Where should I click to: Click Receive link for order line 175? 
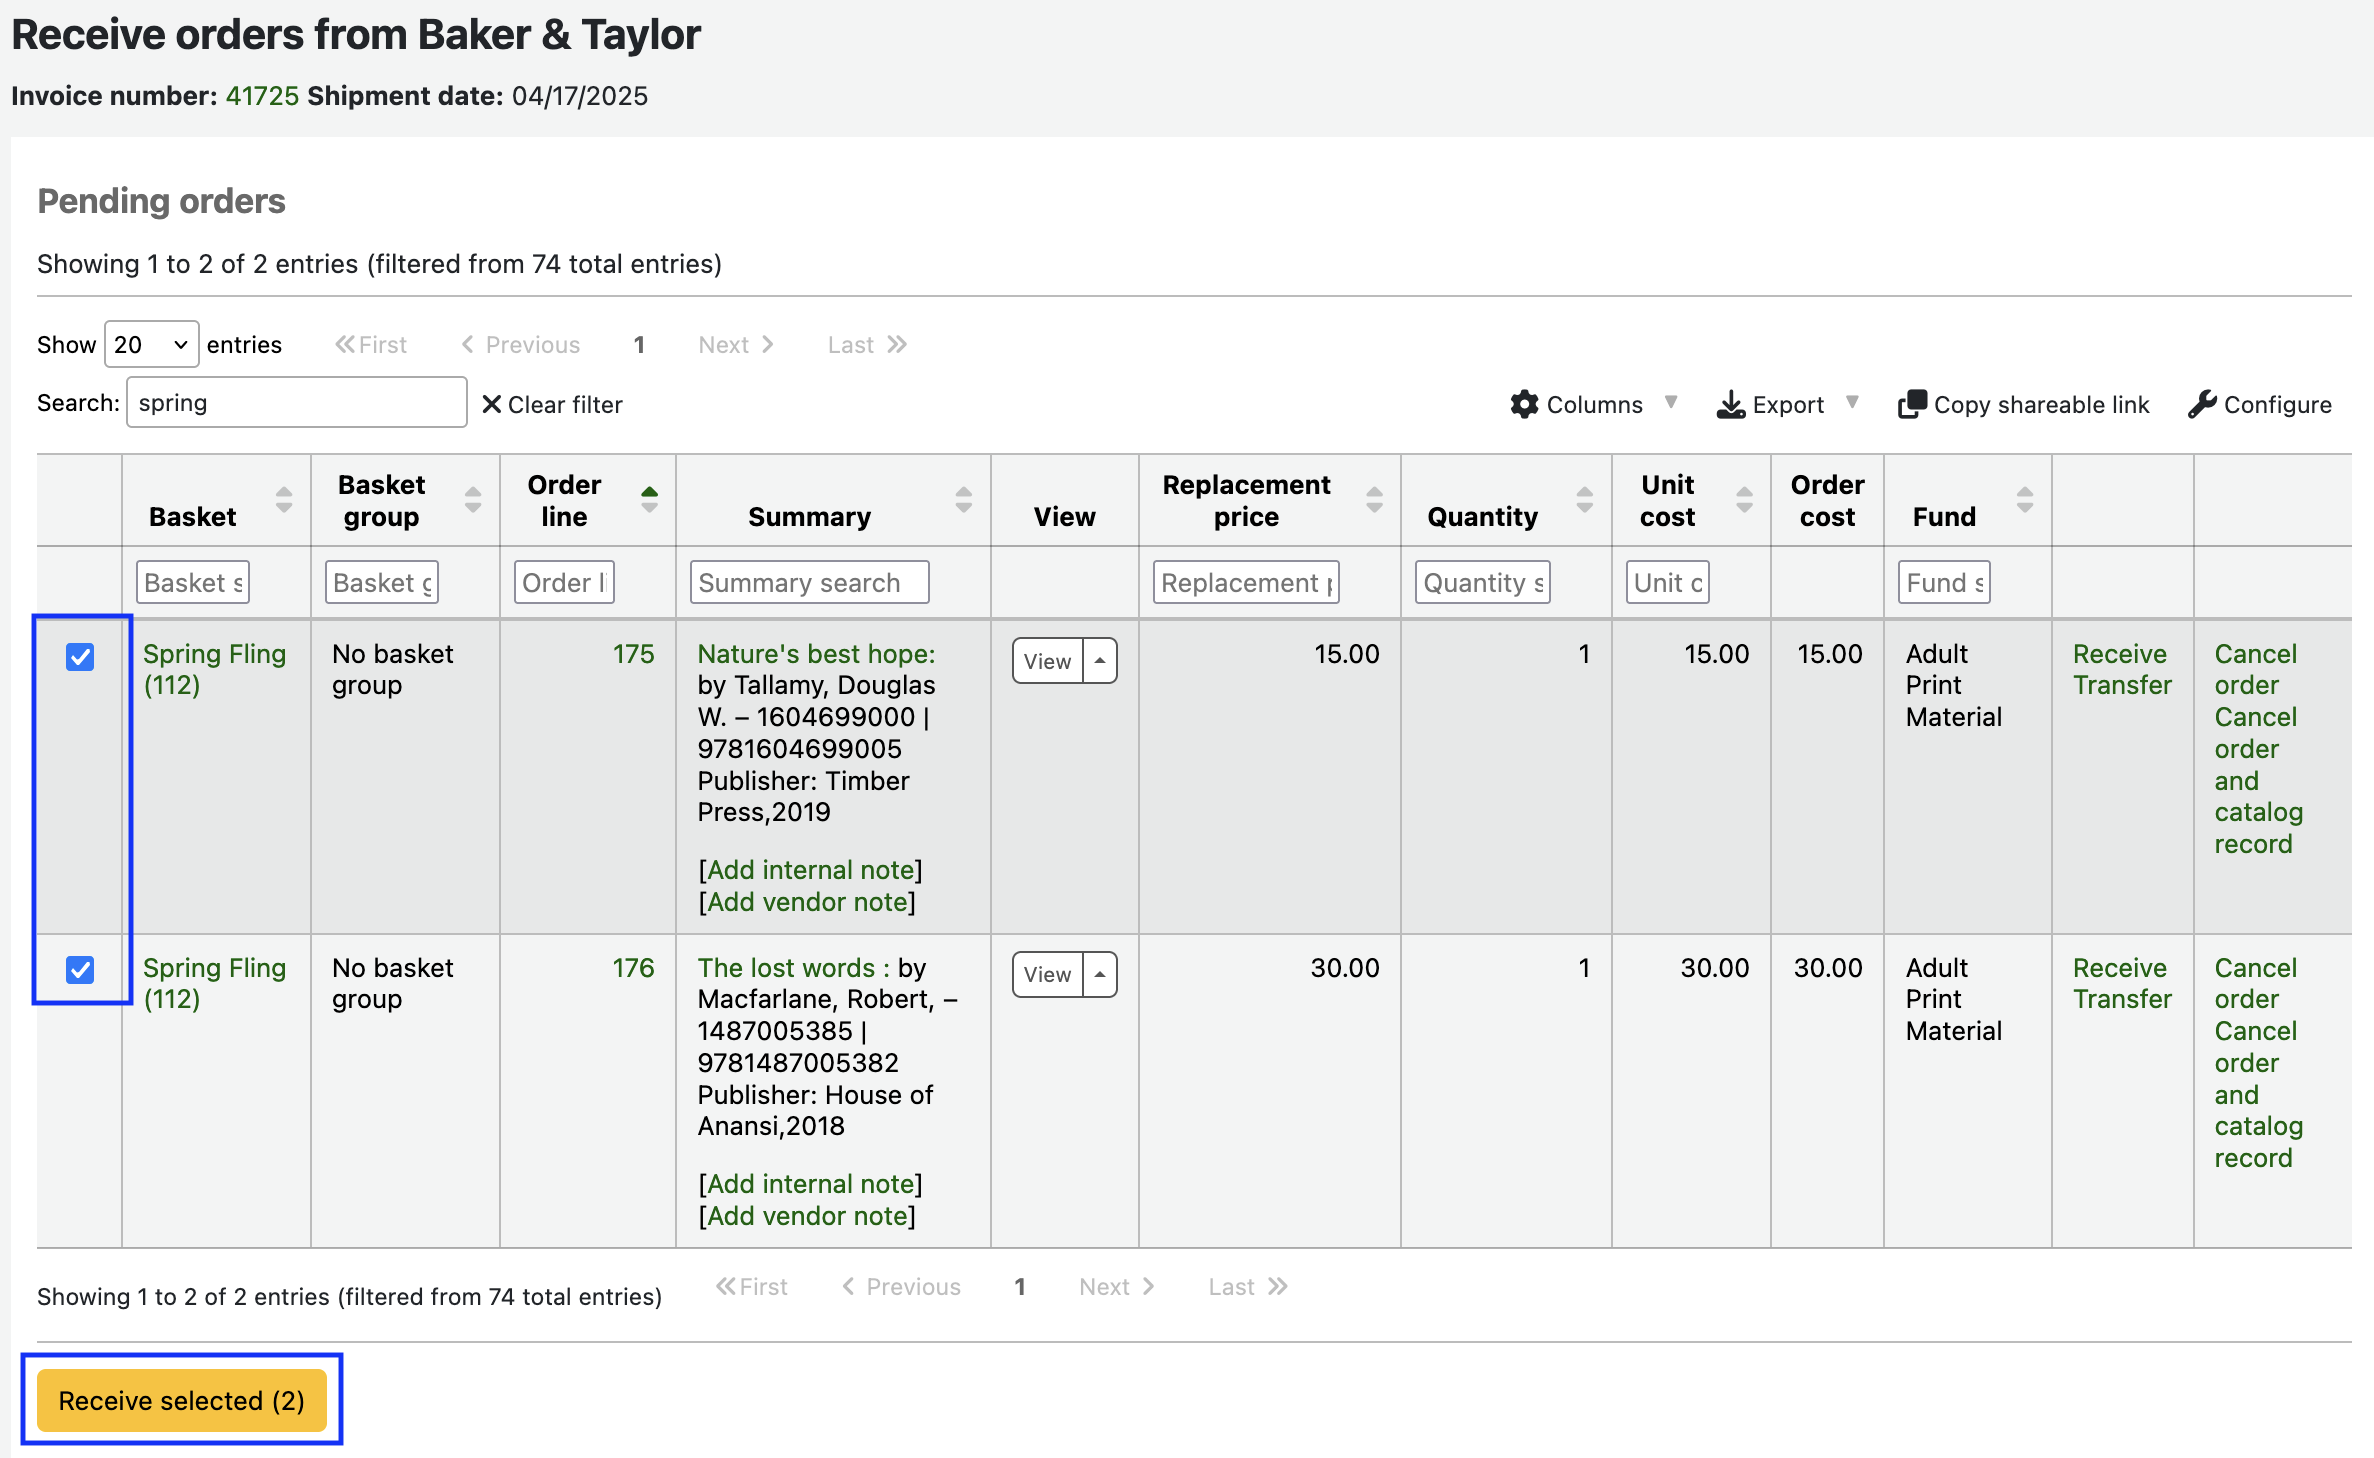pyautogui.click(x=2119, y=654)
